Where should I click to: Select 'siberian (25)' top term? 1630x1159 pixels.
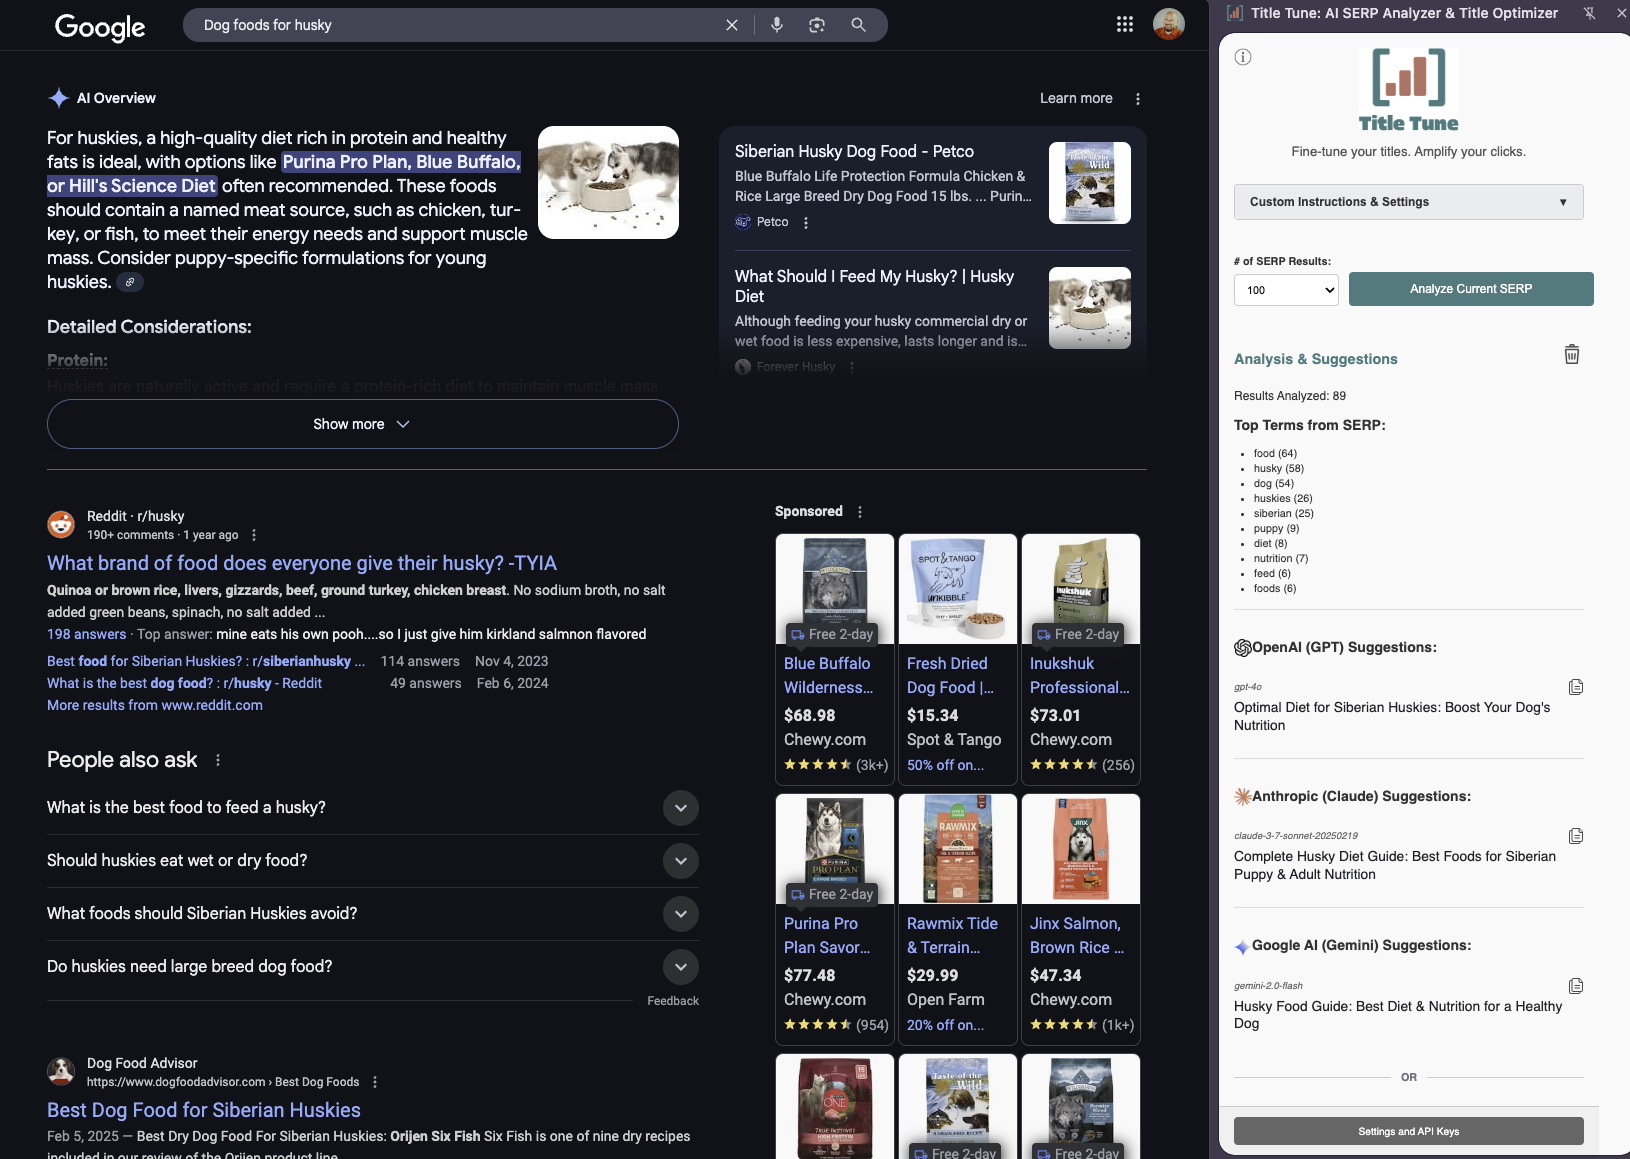click(x=1284, y=513)
